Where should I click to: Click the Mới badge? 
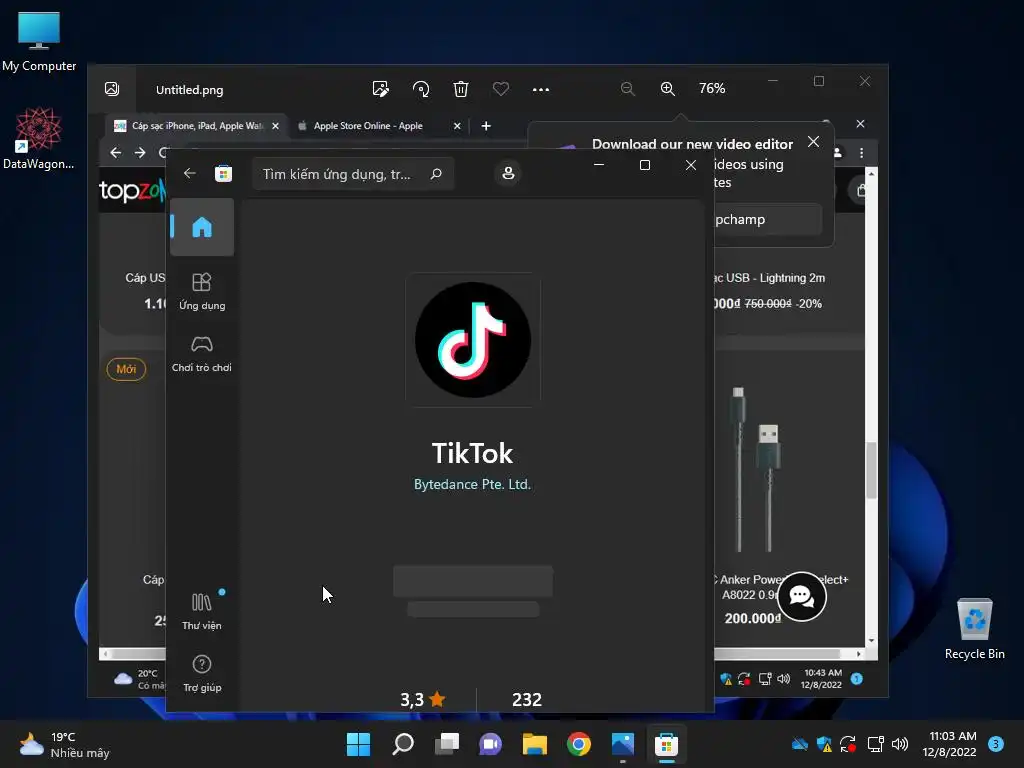click(x=126, y=369)
